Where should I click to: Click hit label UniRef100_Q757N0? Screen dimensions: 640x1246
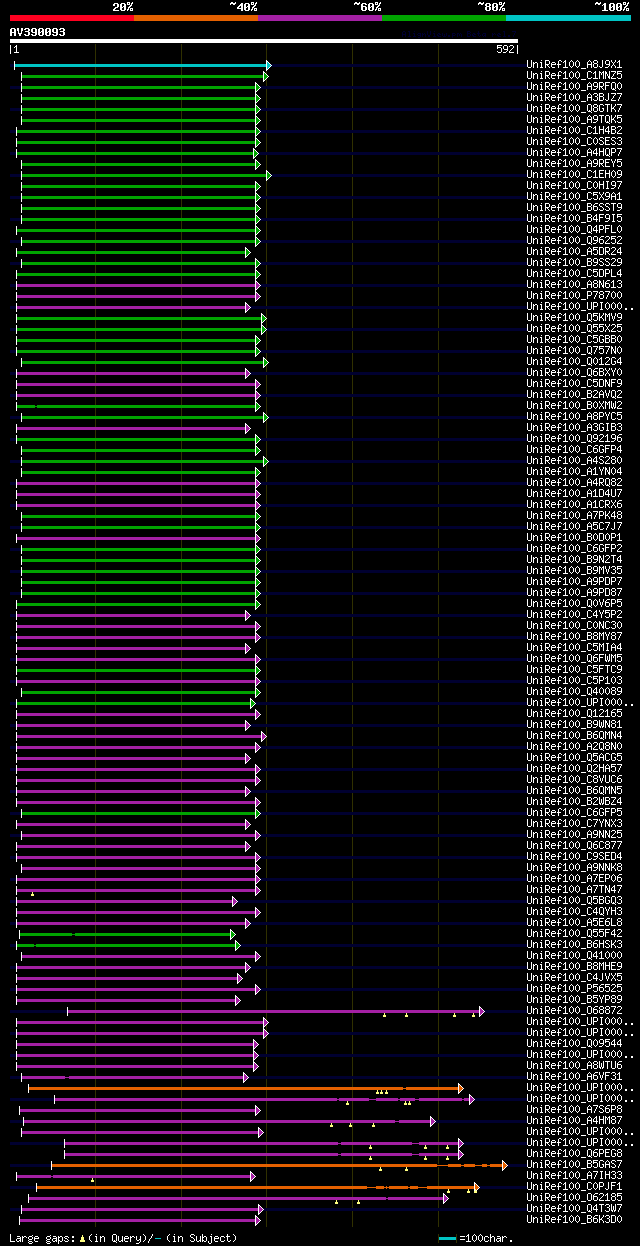coord(574,351)
